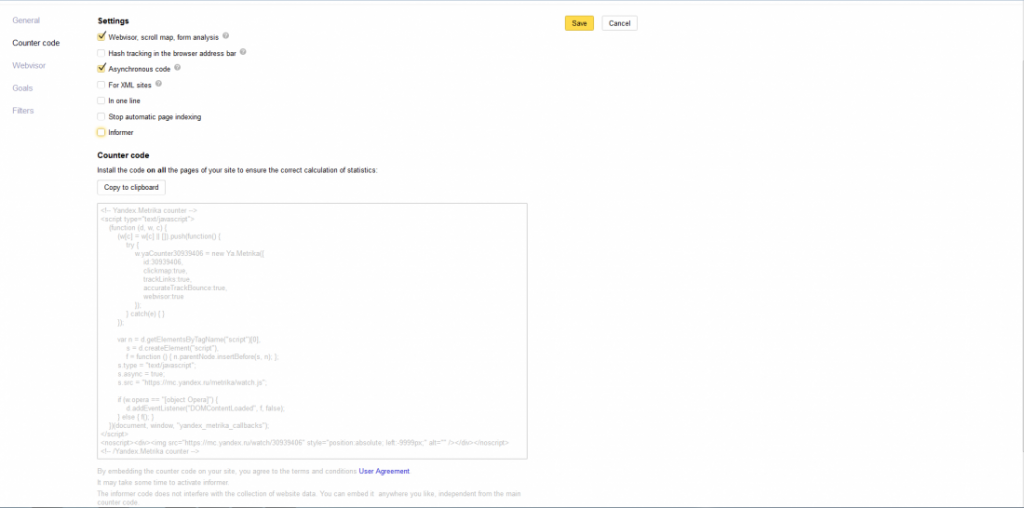Open help icon next to Webvisor, scroll map option
Viewport: 1024px width, 508px height.
point(226,36)
